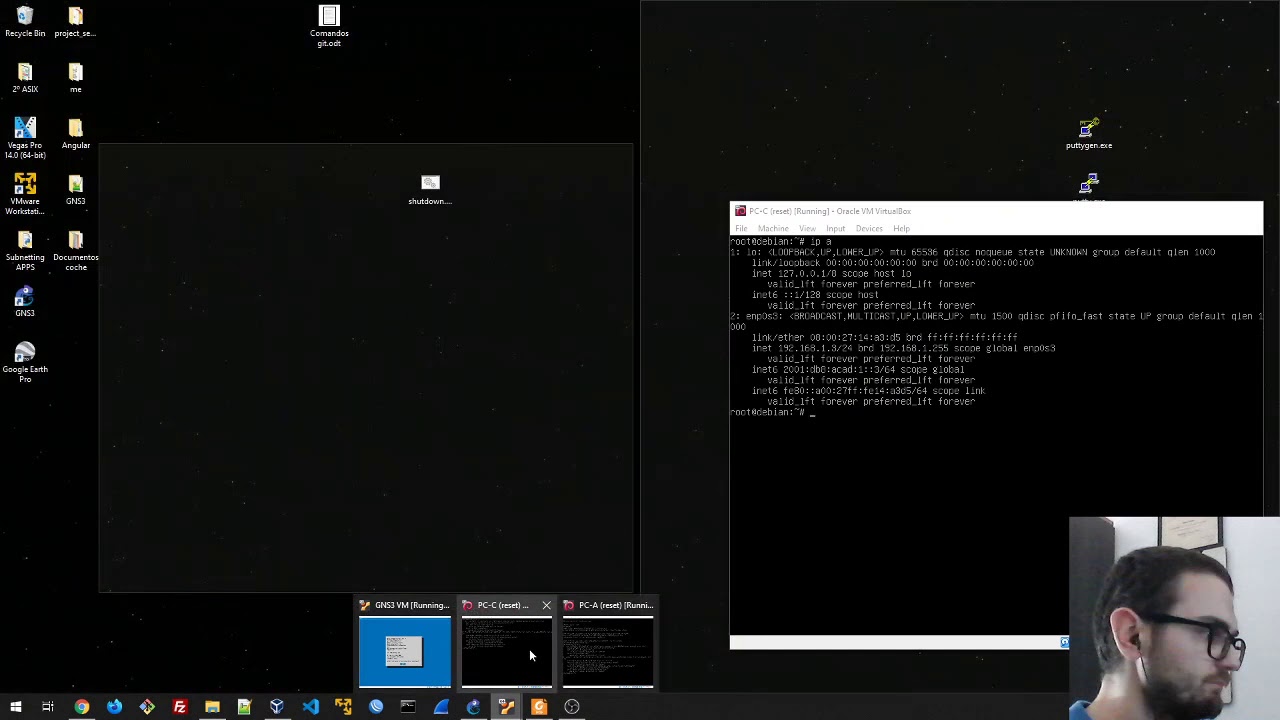Launch Google Earth Pro desktop shortcut
Screen dimensions: 1280x720
25,362
